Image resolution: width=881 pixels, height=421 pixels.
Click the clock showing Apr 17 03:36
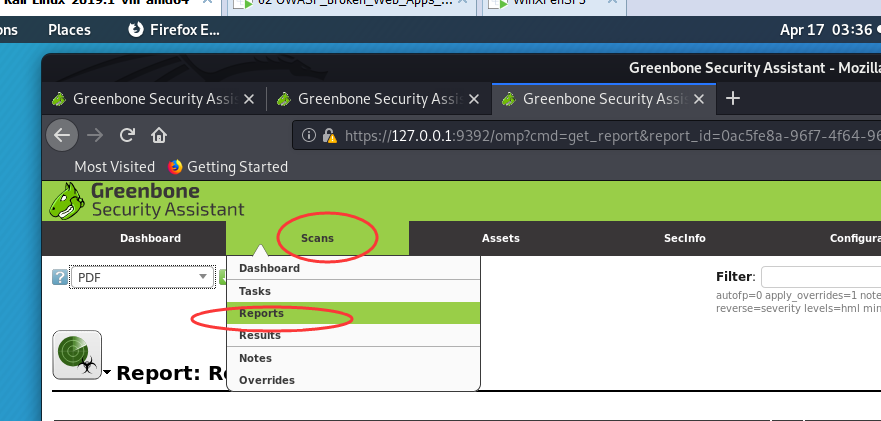click(826, 30)
